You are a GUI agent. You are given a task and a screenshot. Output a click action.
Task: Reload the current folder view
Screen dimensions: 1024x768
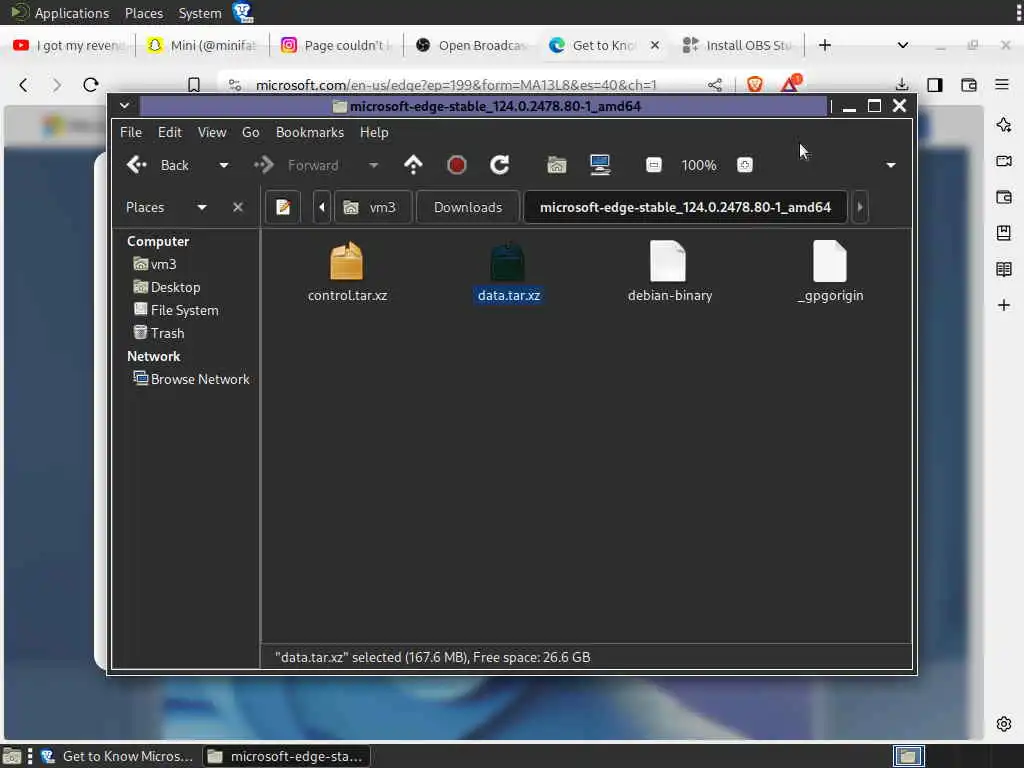point(500,165)
